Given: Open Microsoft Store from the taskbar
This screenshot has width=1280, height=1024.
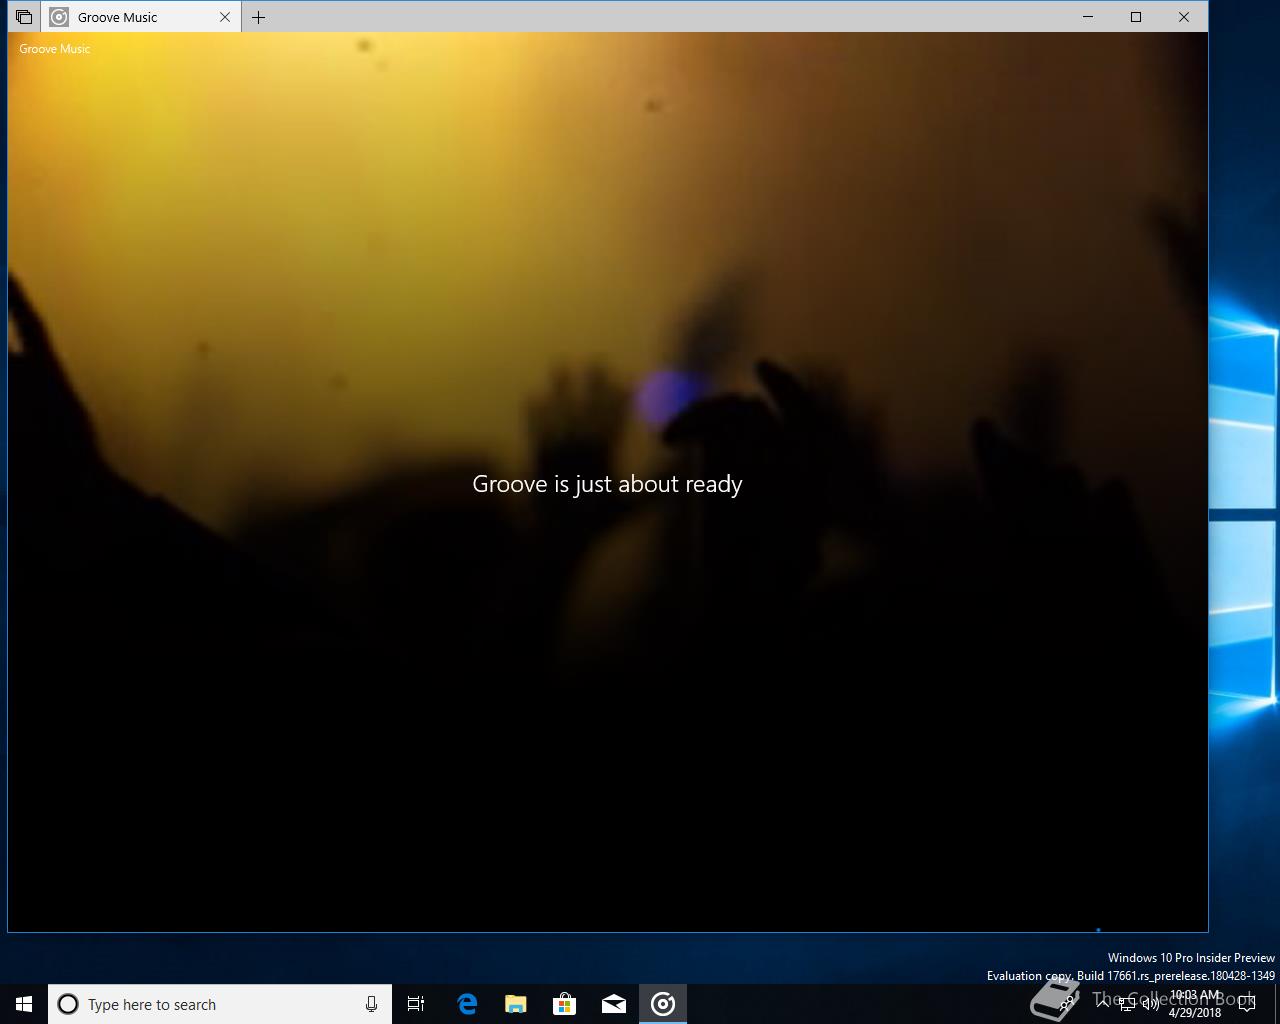Looking at the screenshot, I should [x=565, y=1004].
